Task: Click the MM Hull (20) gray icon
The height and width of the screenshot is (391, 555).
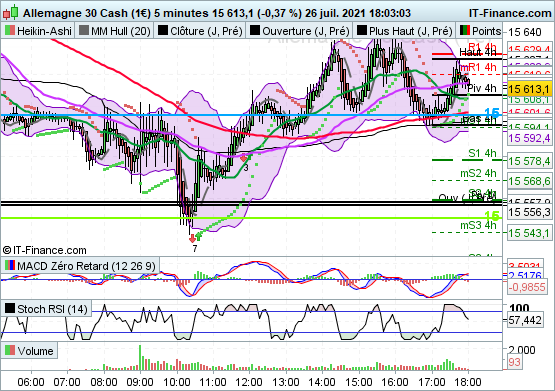Action: pyautogui.click(x=84, y=30)
